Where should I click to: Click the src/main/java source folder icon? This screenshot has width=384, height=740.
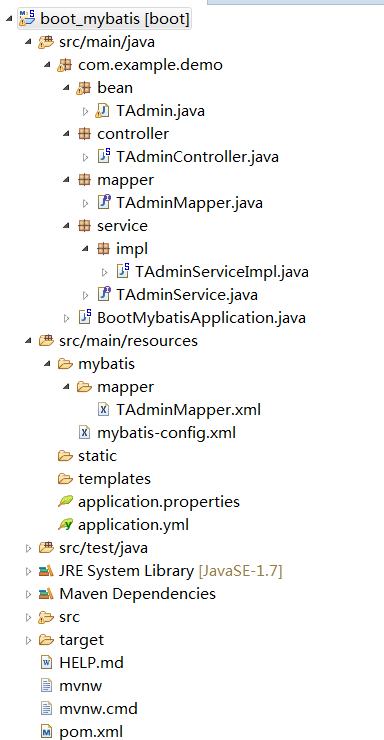click(x=46, y=42)
